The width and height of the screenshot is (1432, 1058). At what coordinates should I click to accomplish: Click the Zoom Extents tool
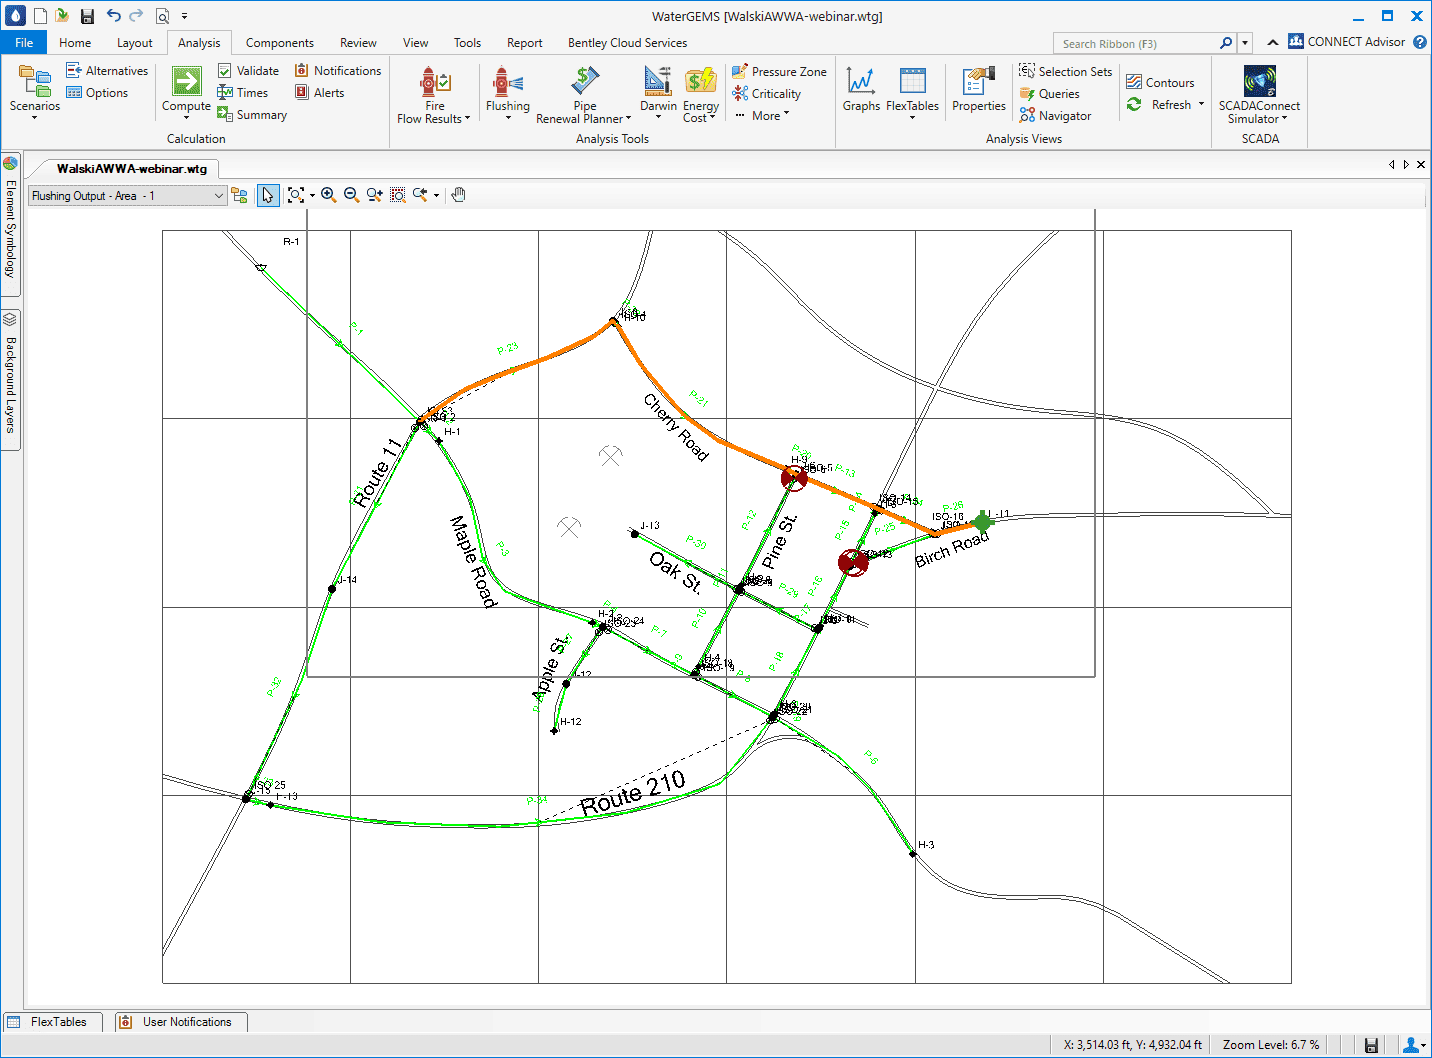(295, 195)
